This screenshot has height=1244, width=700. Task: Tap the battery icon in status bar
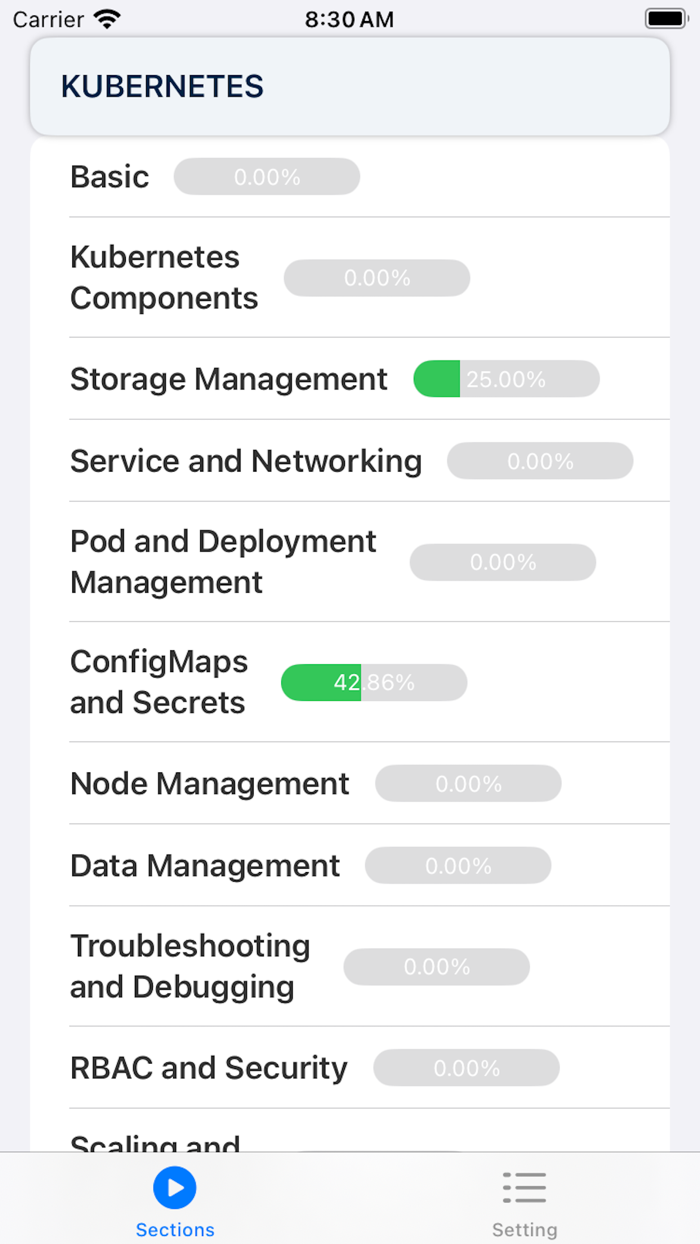click(663, 17)
